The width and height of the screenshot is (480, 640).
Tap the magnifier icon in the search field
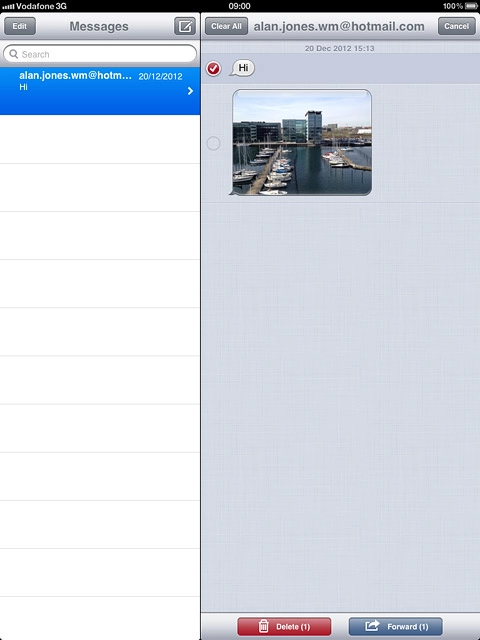(13, 54)
